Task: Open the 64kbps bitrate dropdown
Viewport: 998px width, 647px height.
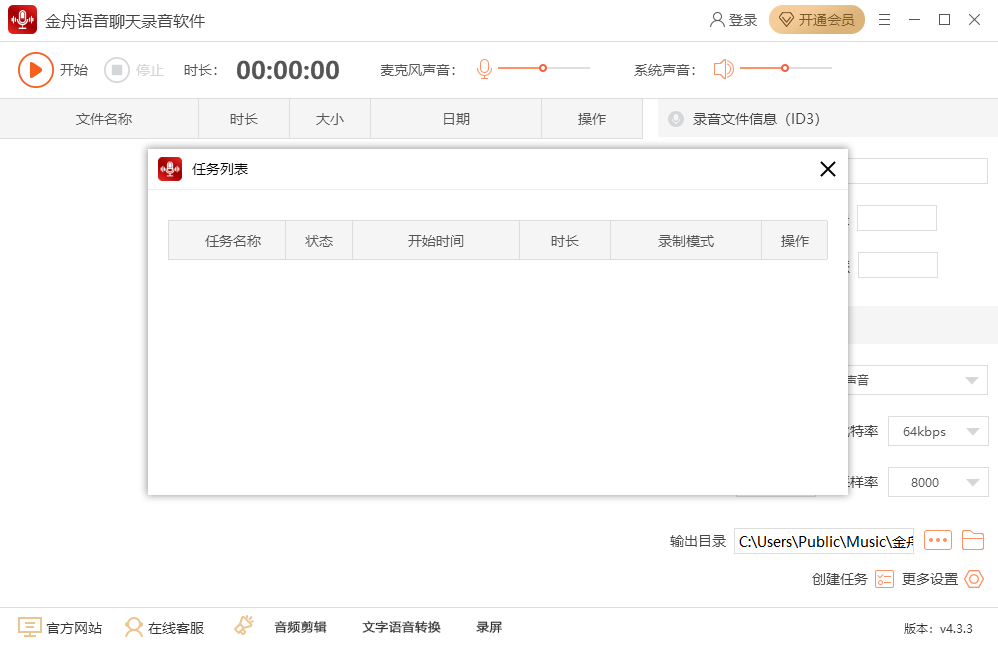Action: point(938,431)
